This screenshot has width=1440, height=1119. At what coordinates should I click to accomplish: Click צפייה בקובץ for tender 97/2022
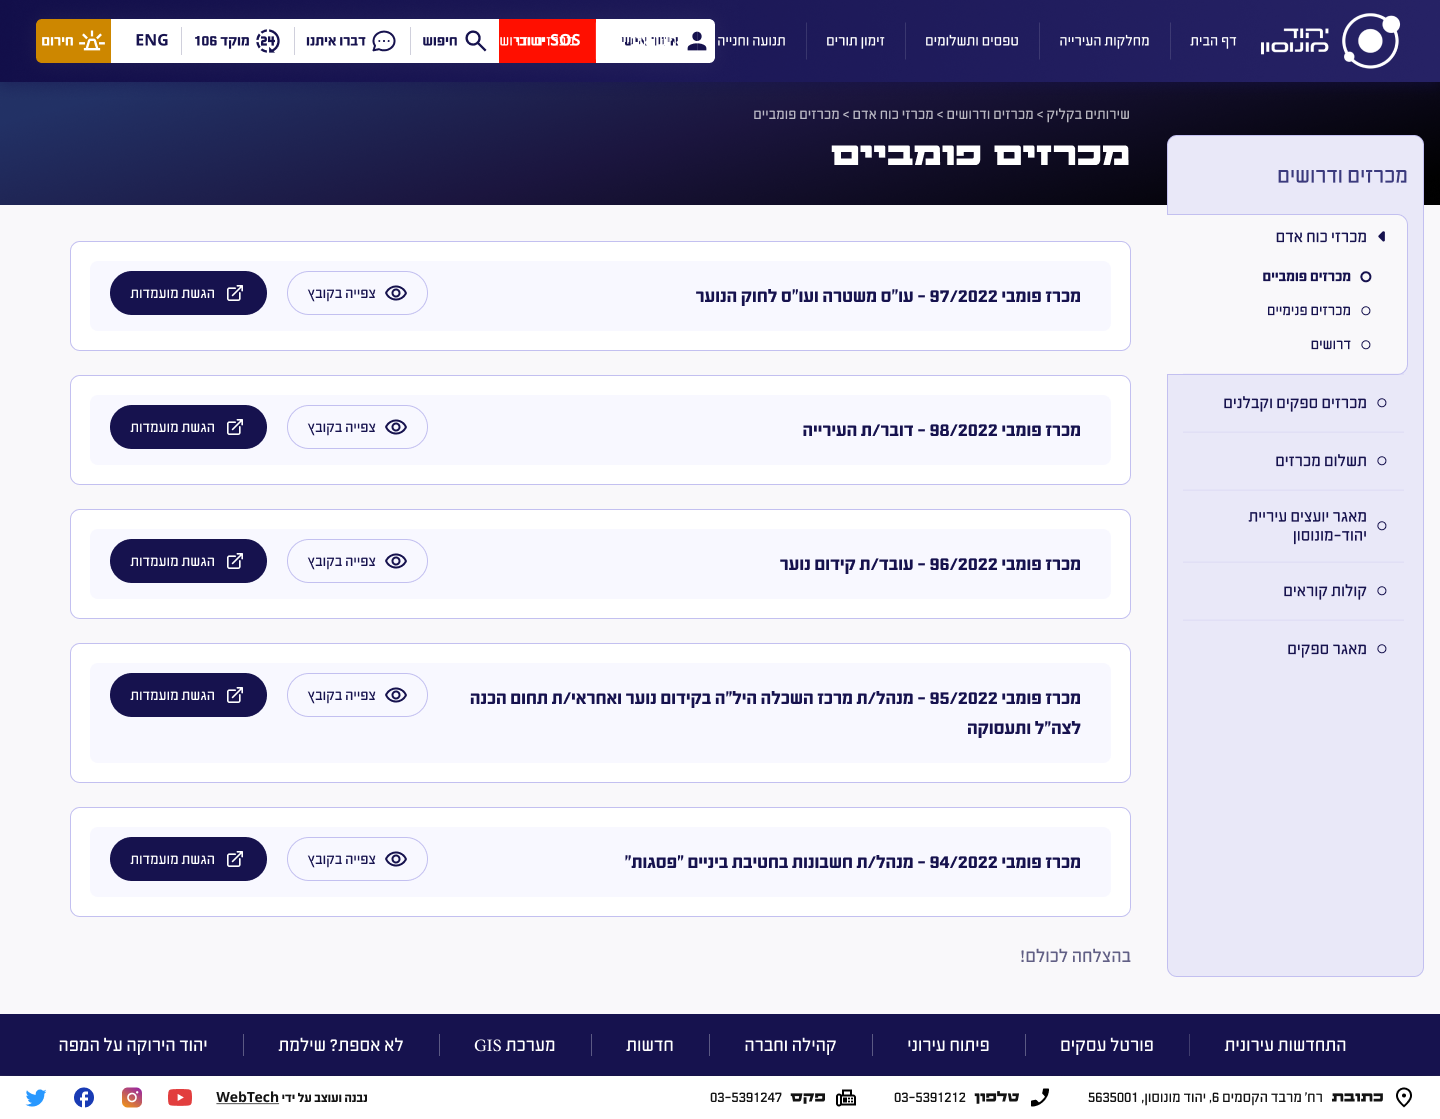click(x=357, y=293)
